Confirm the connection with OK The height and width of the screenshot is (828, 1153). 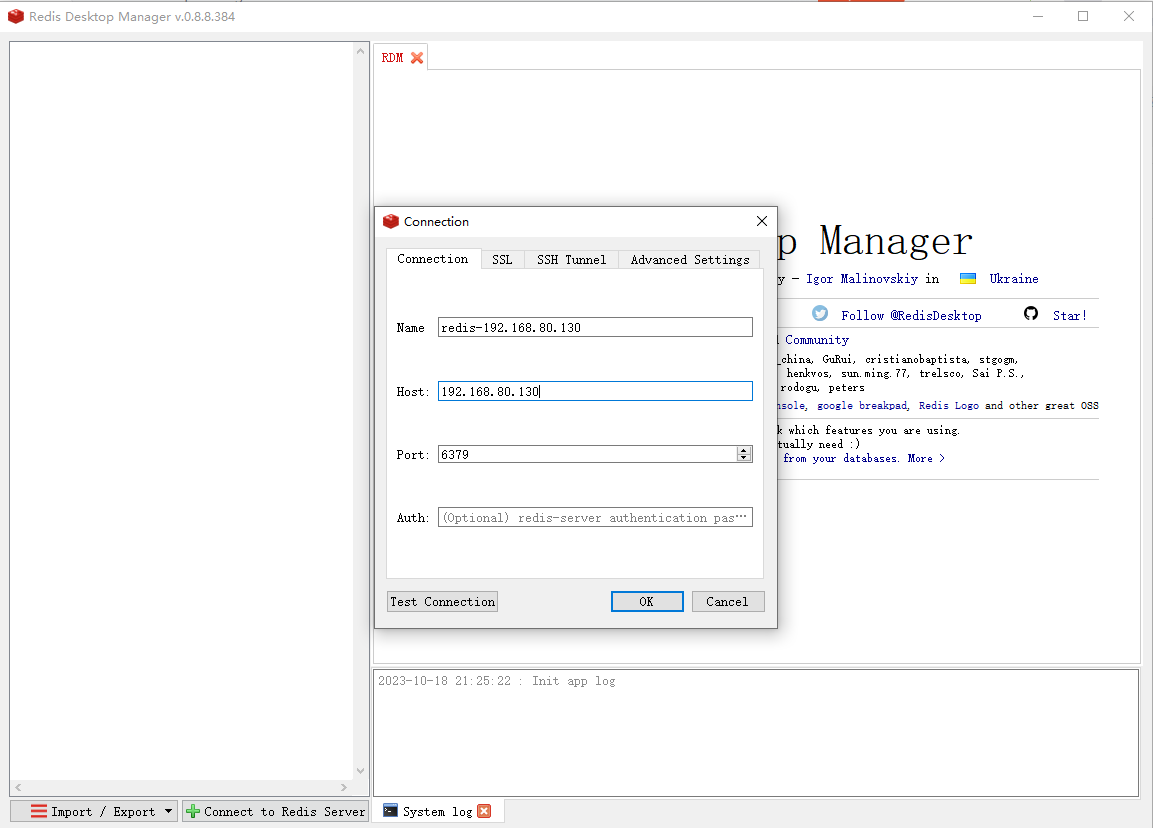click(x=647, y=602)
